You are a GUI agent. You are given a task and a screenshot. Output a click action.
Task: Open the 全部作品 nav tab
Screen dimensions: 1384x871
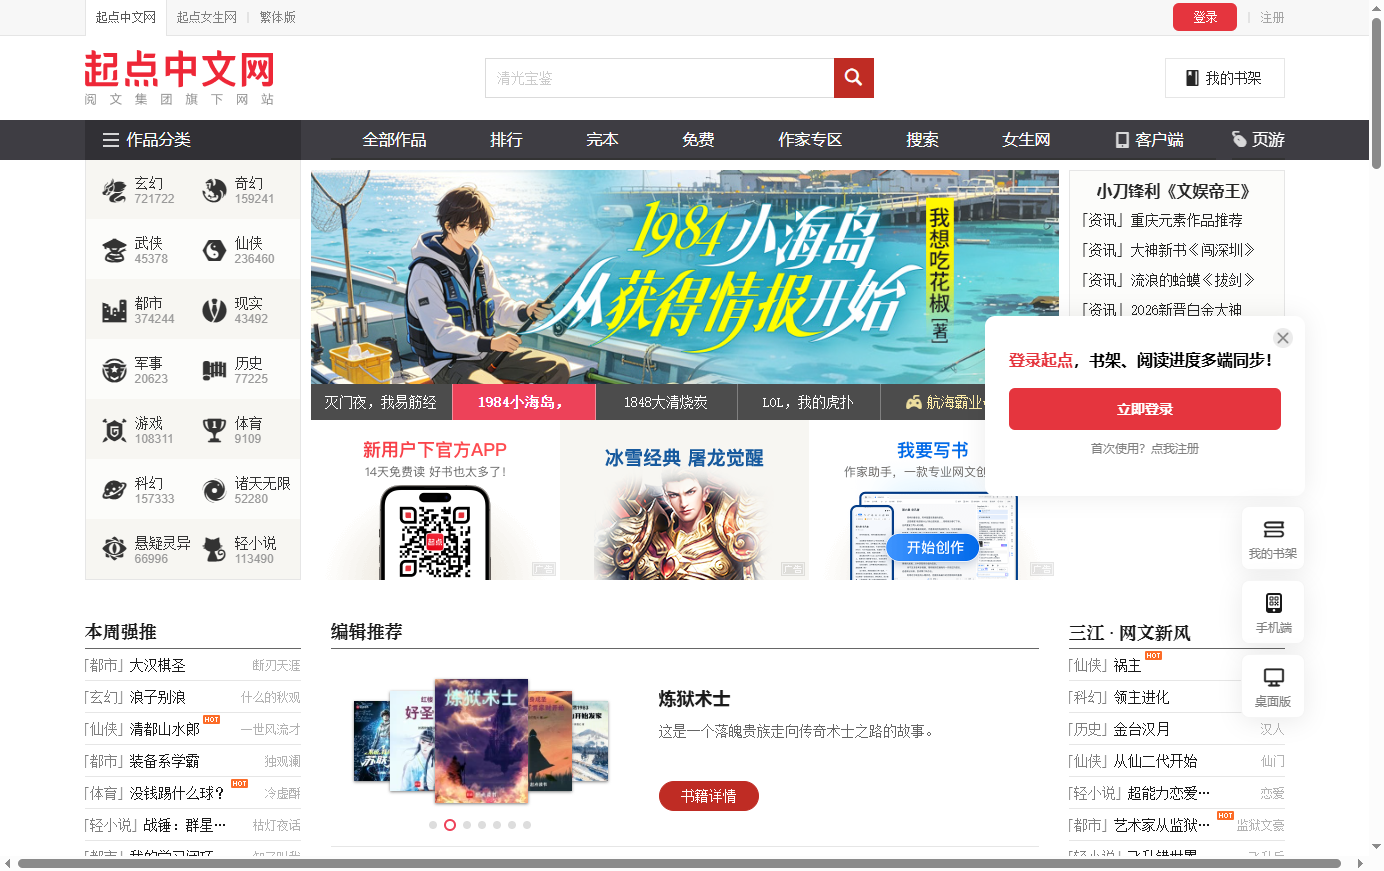click(x=394, y=140)
